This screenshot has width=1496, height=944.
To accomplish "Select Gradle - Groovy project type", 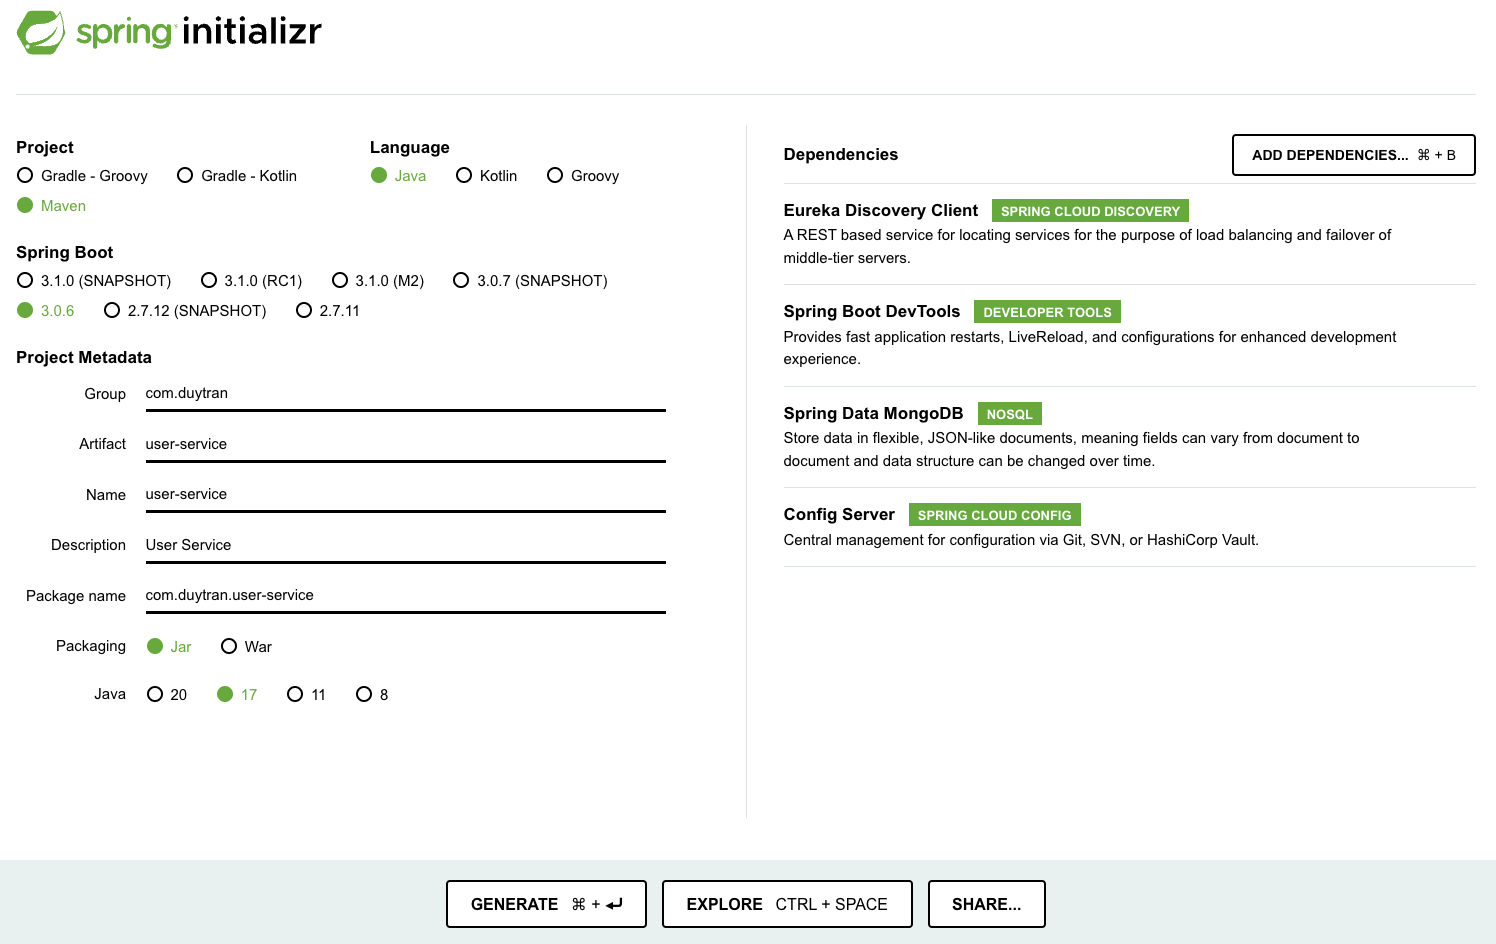I will coord(26,176).
